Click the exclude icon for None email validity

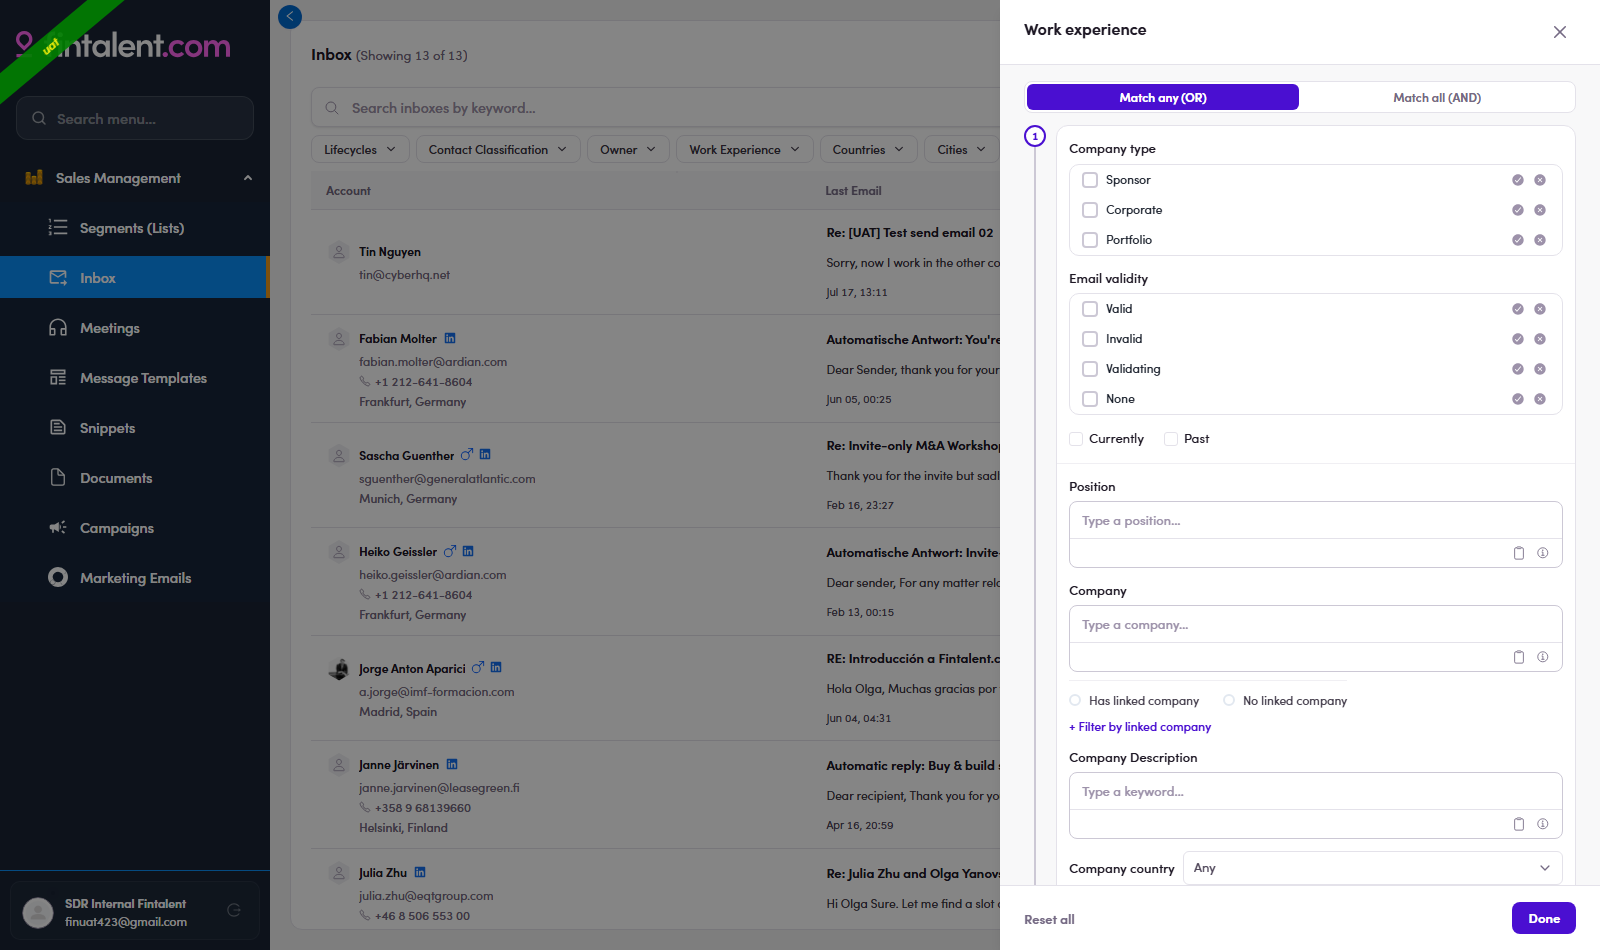pos(1540,399)
